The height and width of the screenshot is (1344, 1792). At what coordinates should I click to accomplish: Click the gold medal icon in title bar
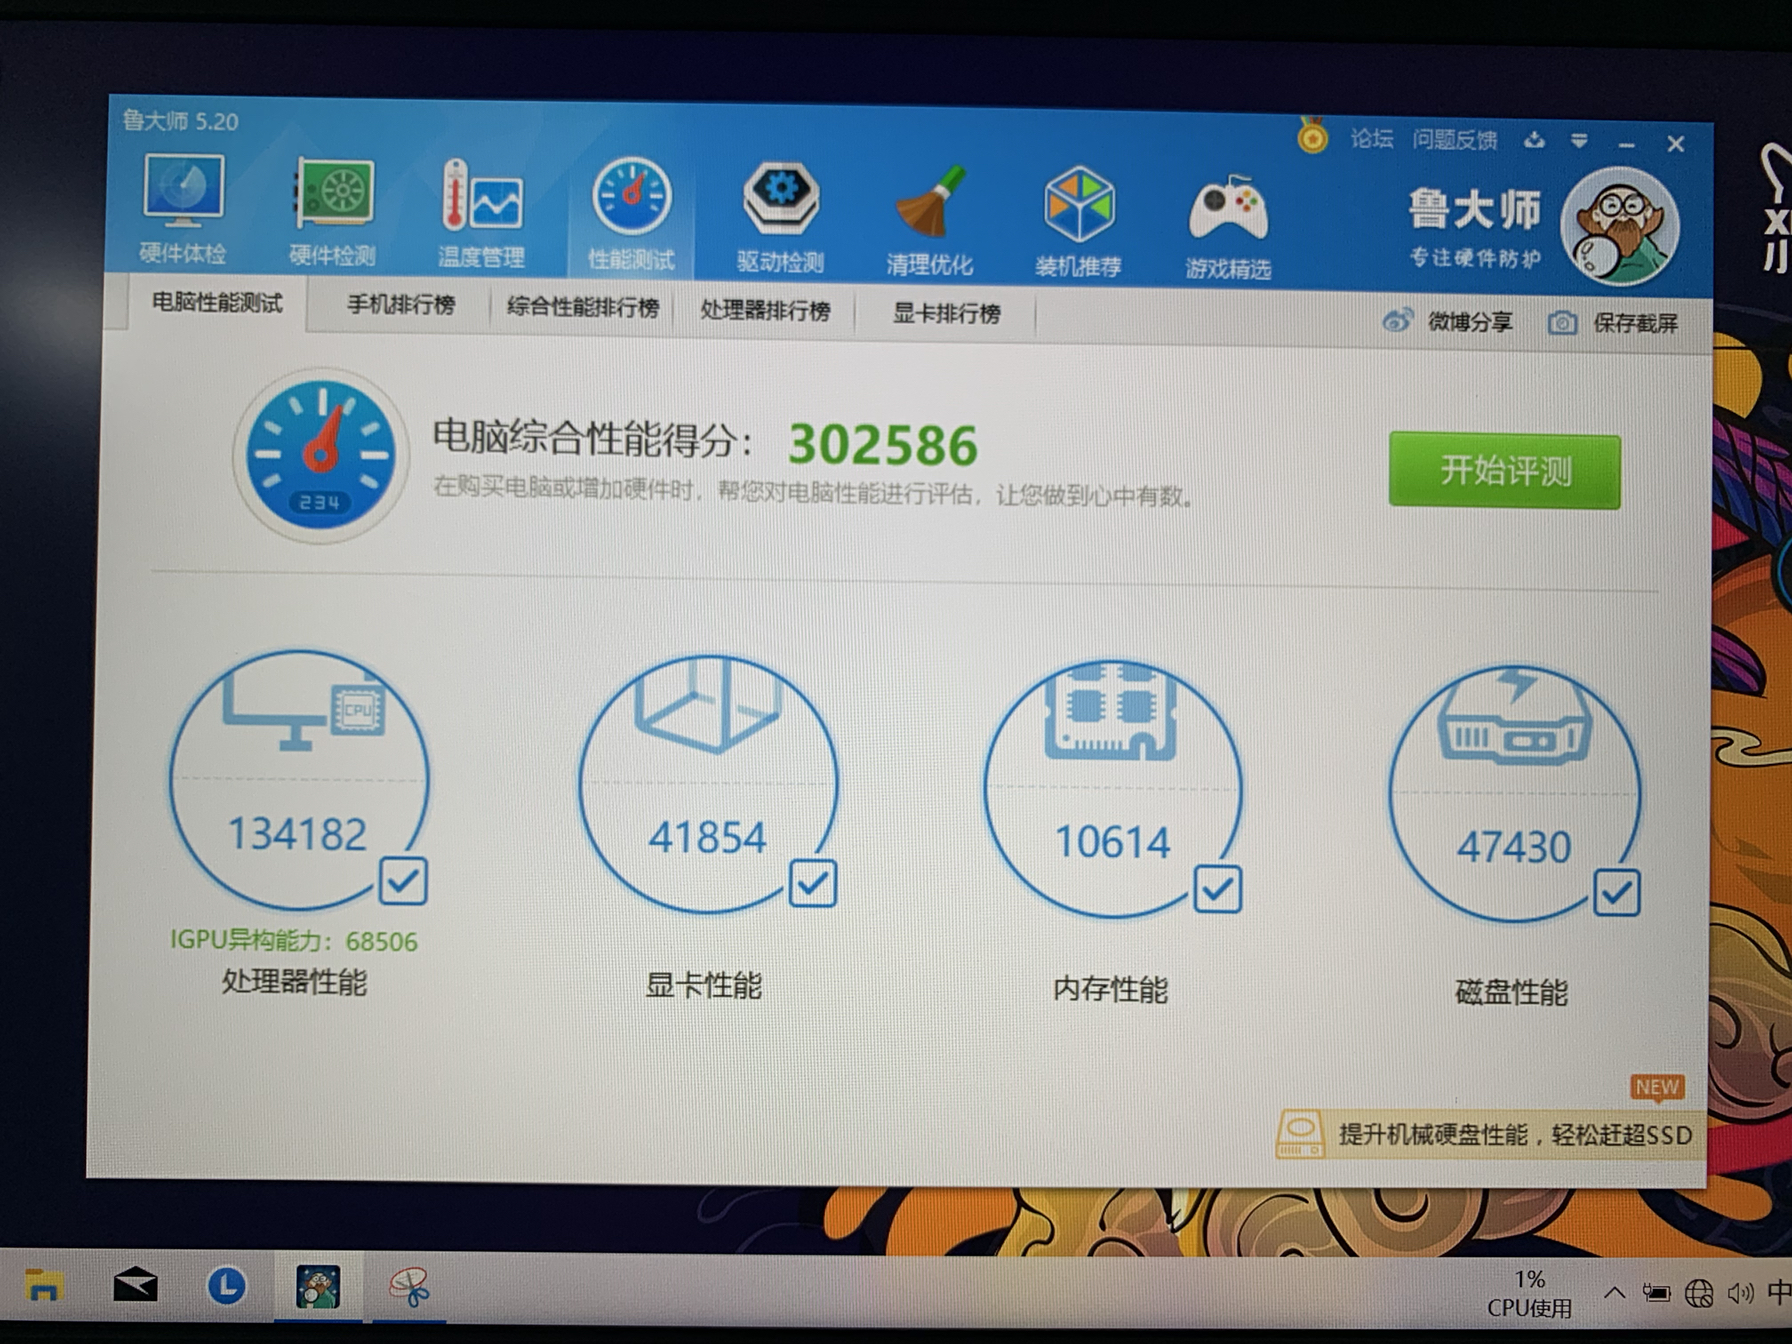point(1312,135)
